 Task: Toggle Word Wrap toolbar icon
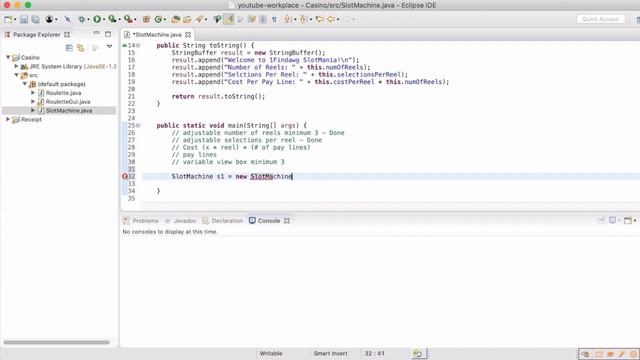click(x=252, y=19)
